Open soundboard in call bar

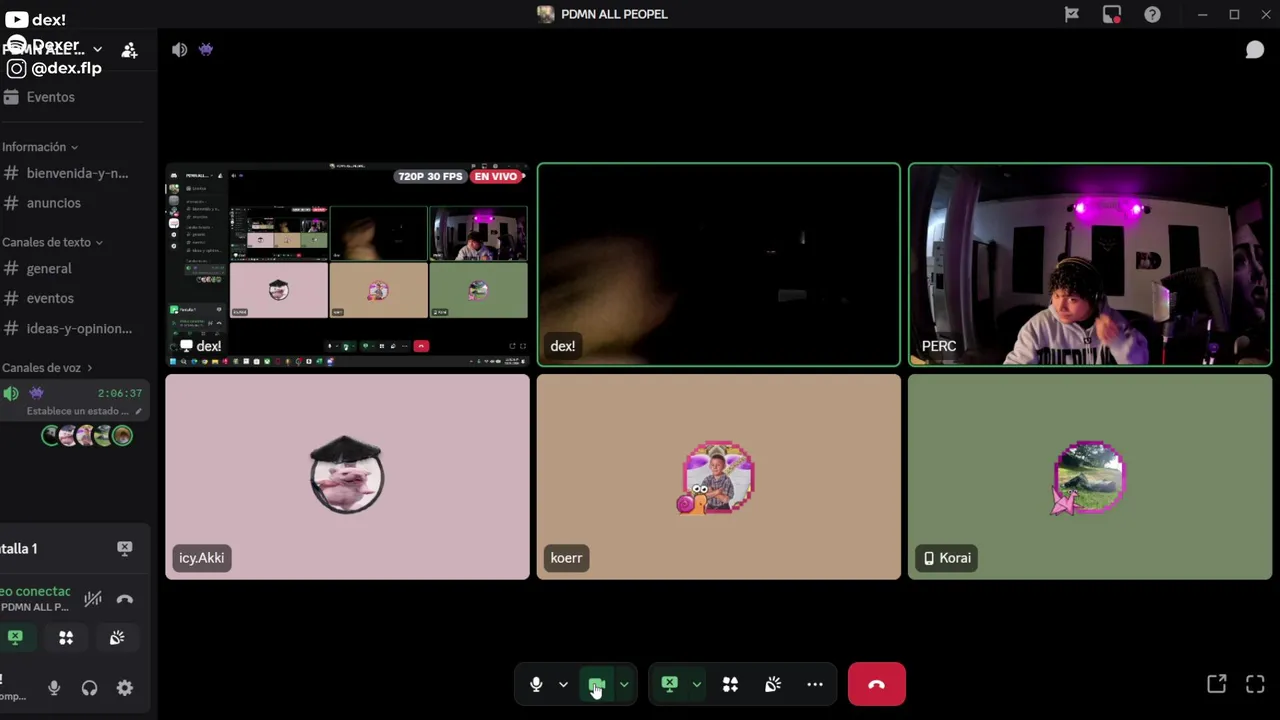(773, 685)
